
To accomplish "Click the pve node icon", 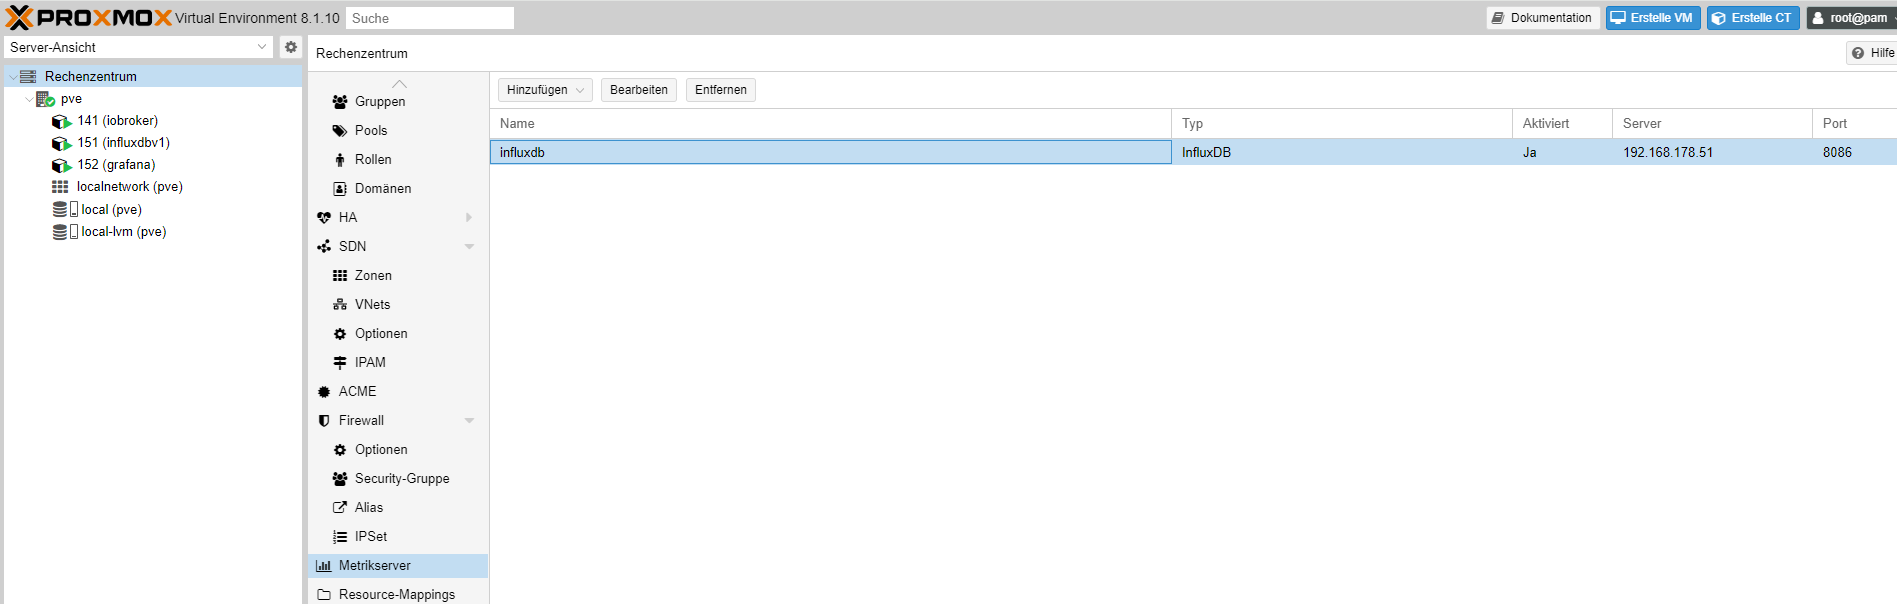I will click(x=45, y=99).
